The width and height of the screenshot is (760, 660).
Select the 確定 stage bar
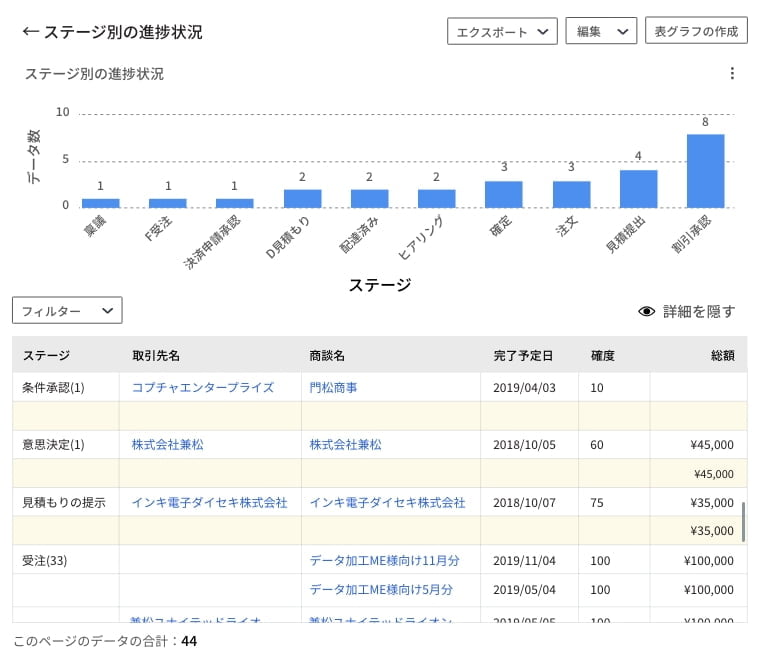[504, 194]
